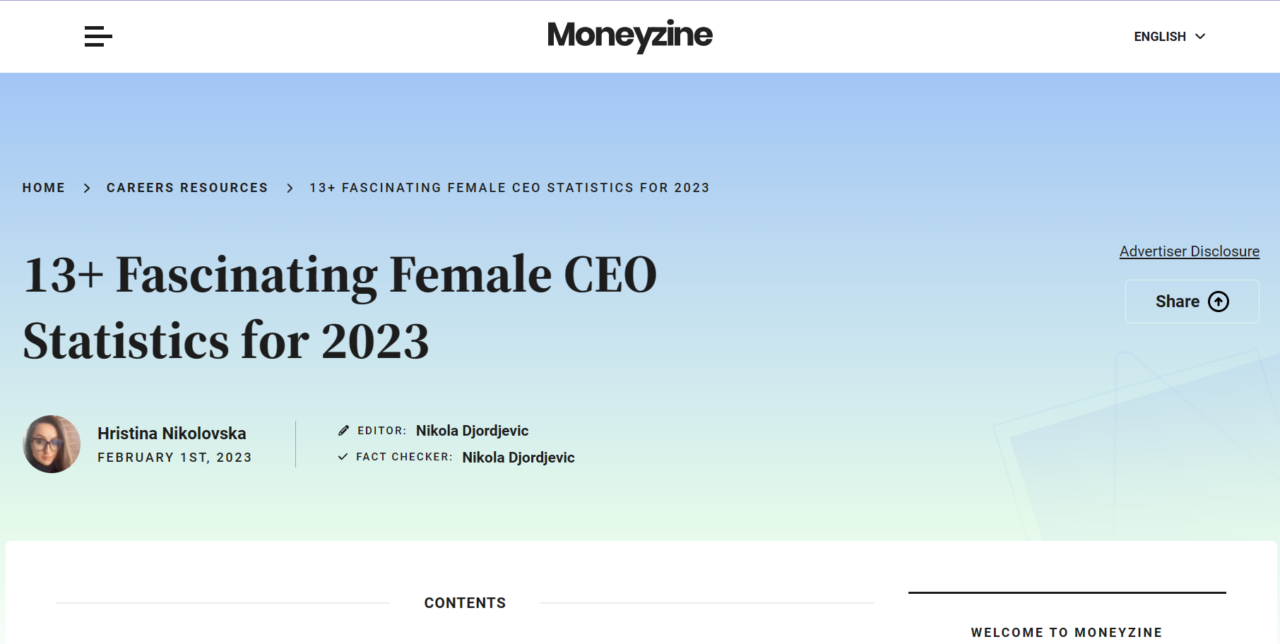The image size is (1280, 644).
Task: Open the hamburger navigation menu
Action: click(x=98, y=37)
